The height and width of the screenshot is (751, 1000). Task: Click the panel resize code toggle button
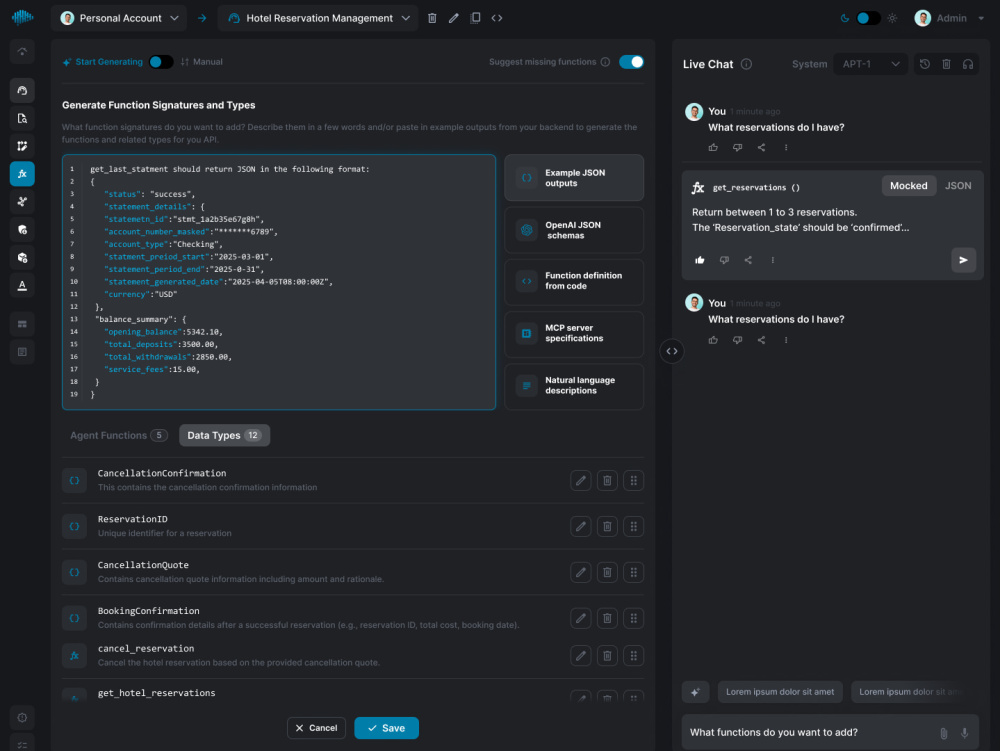coord(672,351)
